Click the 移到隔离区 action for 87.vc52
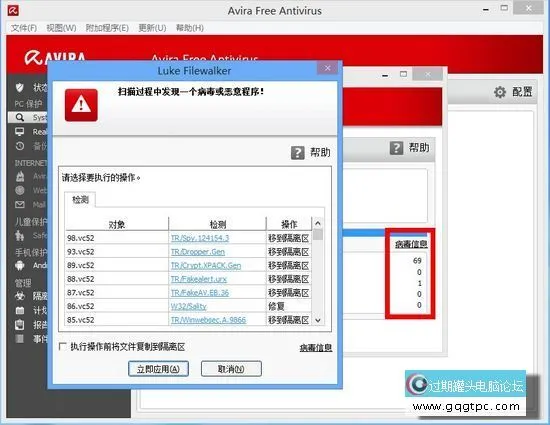The height and width of the screenshot is (425, 550). click(289, 293)
